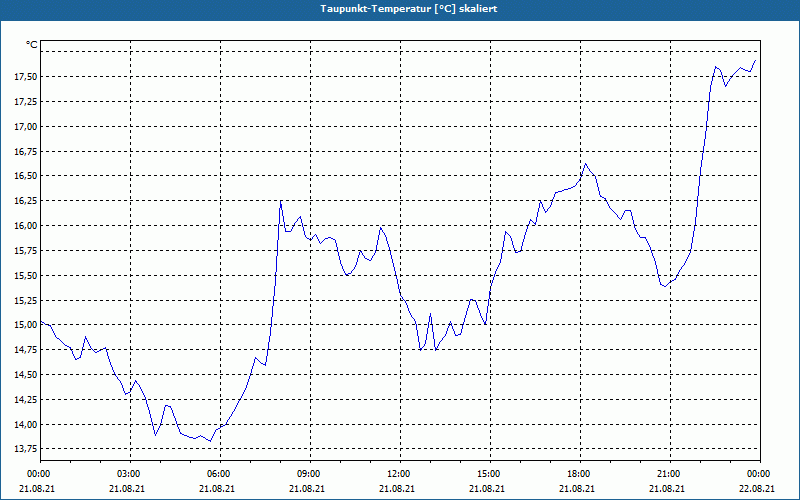Click the Taupunkt-Temperatur [°C] skaliert title
Screen dimensions: 800x500
[409, 9]
